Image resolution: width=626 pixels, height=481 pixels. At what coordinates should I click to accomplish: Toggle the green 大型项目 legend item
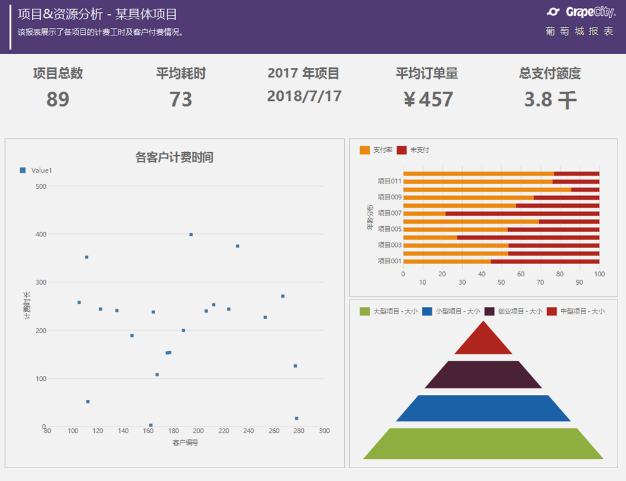(365, 311)
